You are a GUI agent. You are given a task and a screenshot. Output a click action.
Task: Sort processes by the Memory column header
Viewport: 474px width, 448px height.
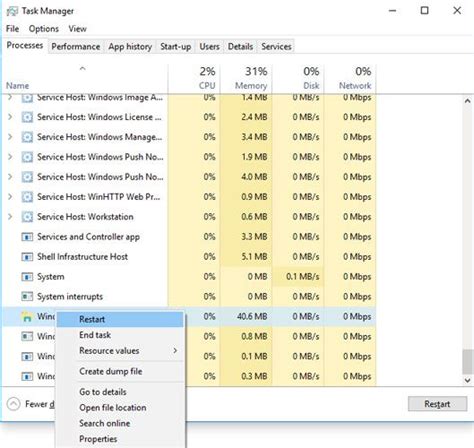tap(246, 79)
